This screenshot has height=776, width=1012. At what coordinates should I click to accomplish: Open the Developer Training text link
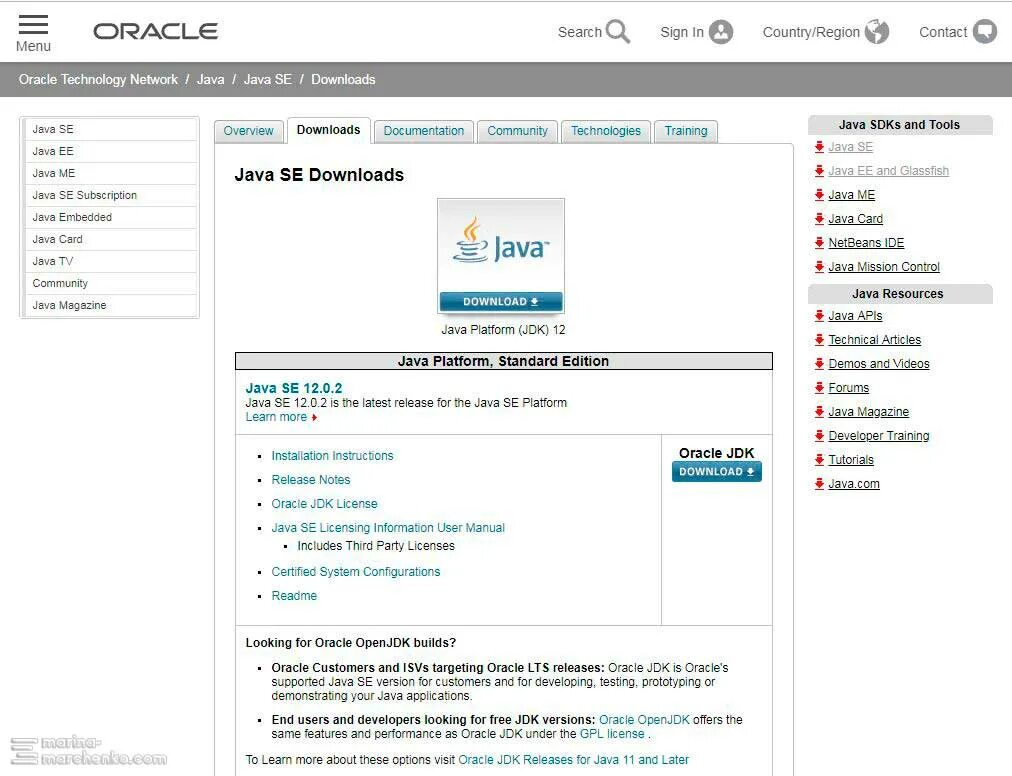(x=879, y=435)
